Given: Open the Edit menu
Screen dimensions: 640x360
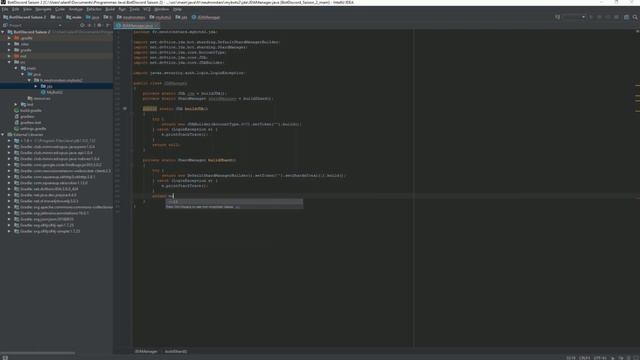Looking at the screenshot, I should 16,9.
